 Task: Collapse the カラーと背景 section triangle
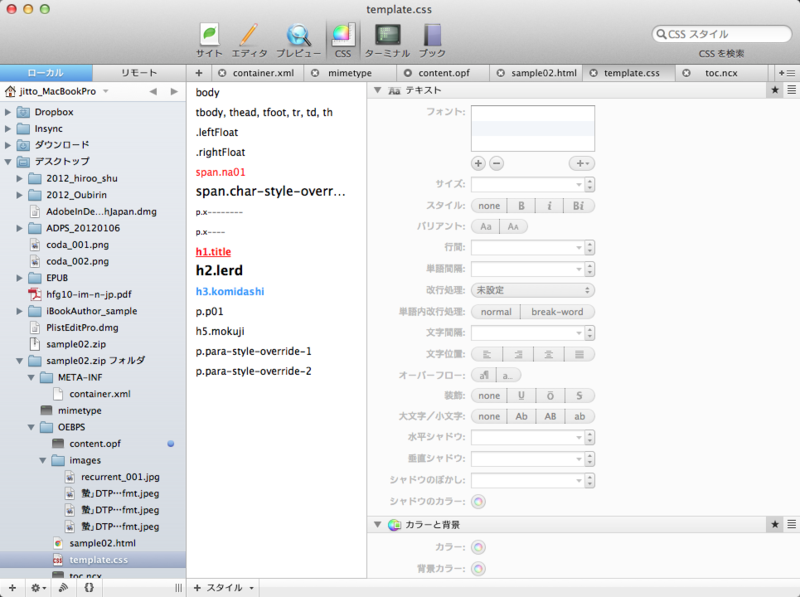pos(378,524)
